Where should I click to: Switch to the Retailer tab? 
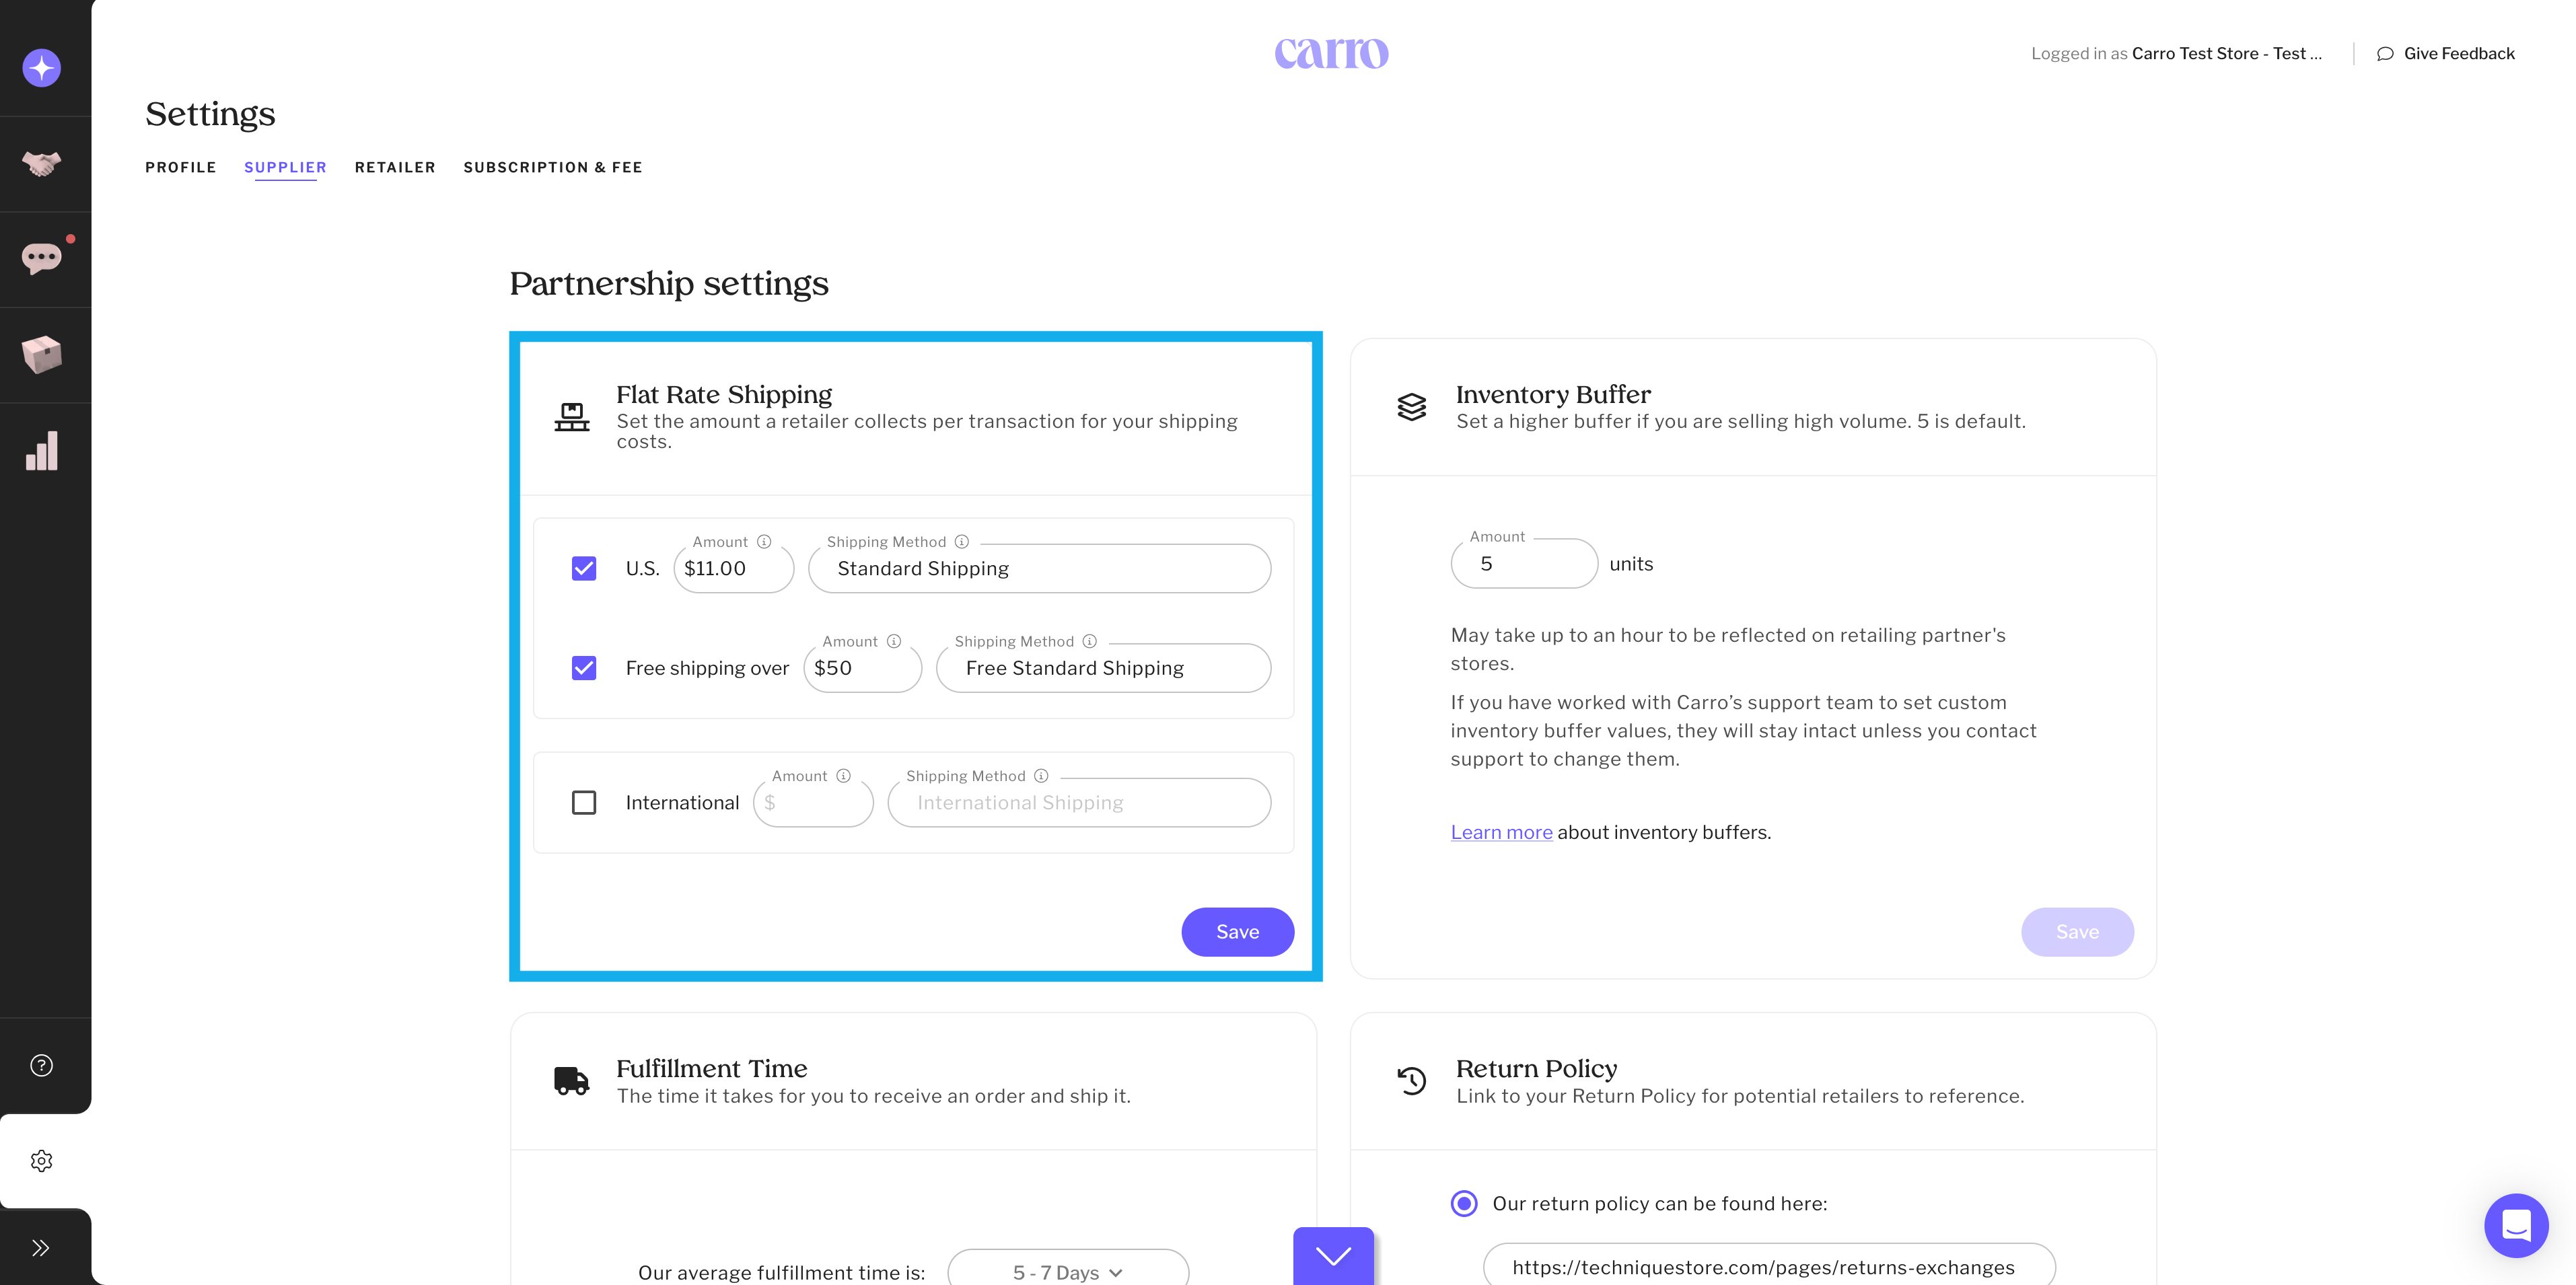(395, 168)
